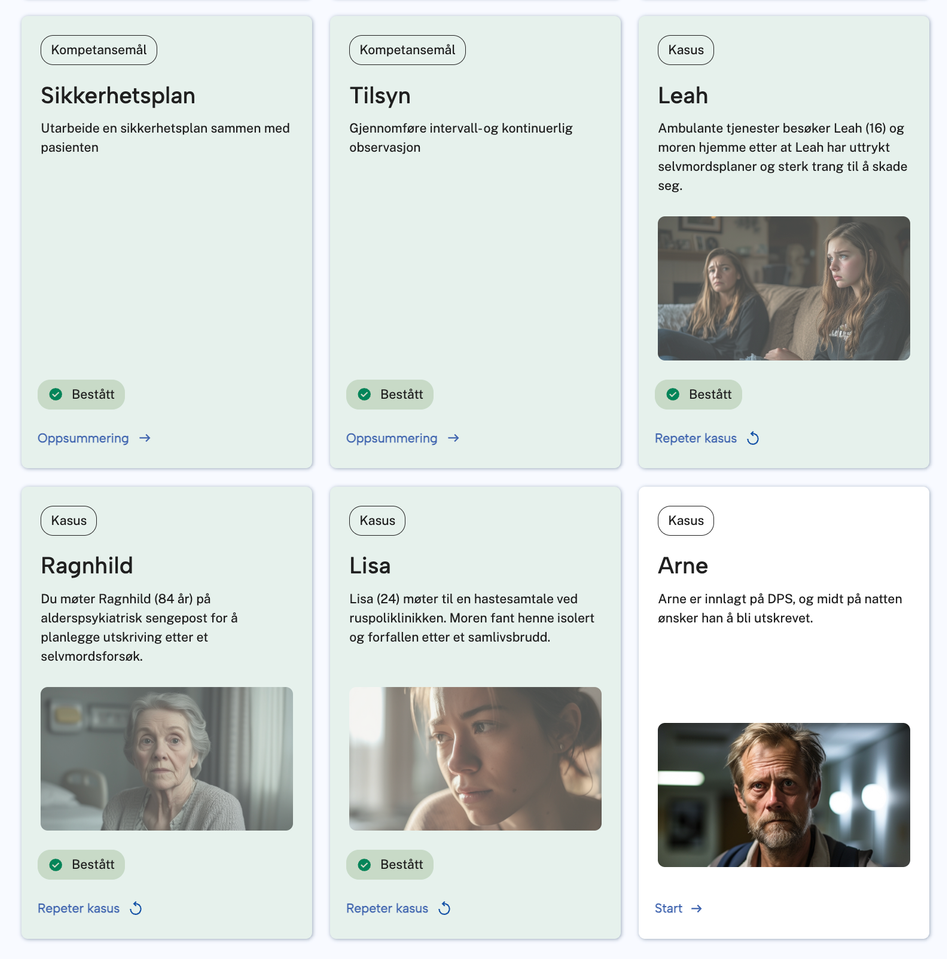Screen dimensions: 947x959
Task: Click the repeat icon on the Ragnhild case
Action: (x=136, y=908)
